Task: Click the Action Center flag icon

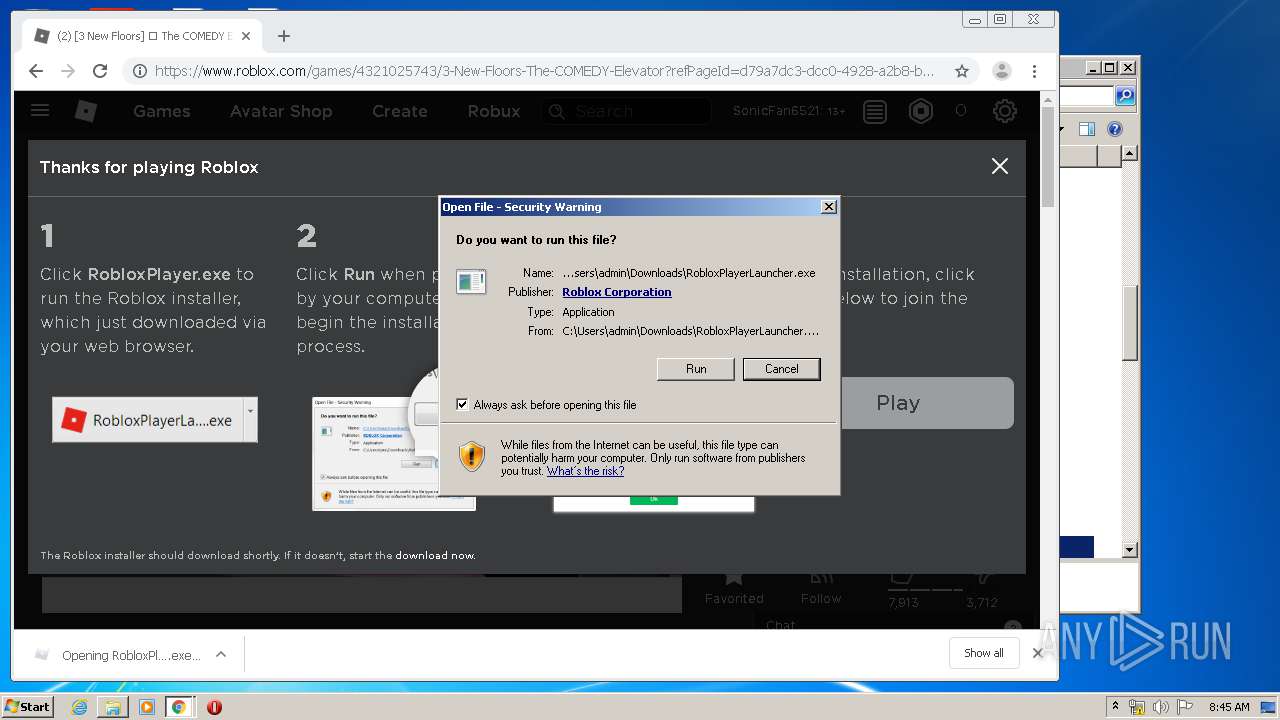Action: [x=1184, y=707]
